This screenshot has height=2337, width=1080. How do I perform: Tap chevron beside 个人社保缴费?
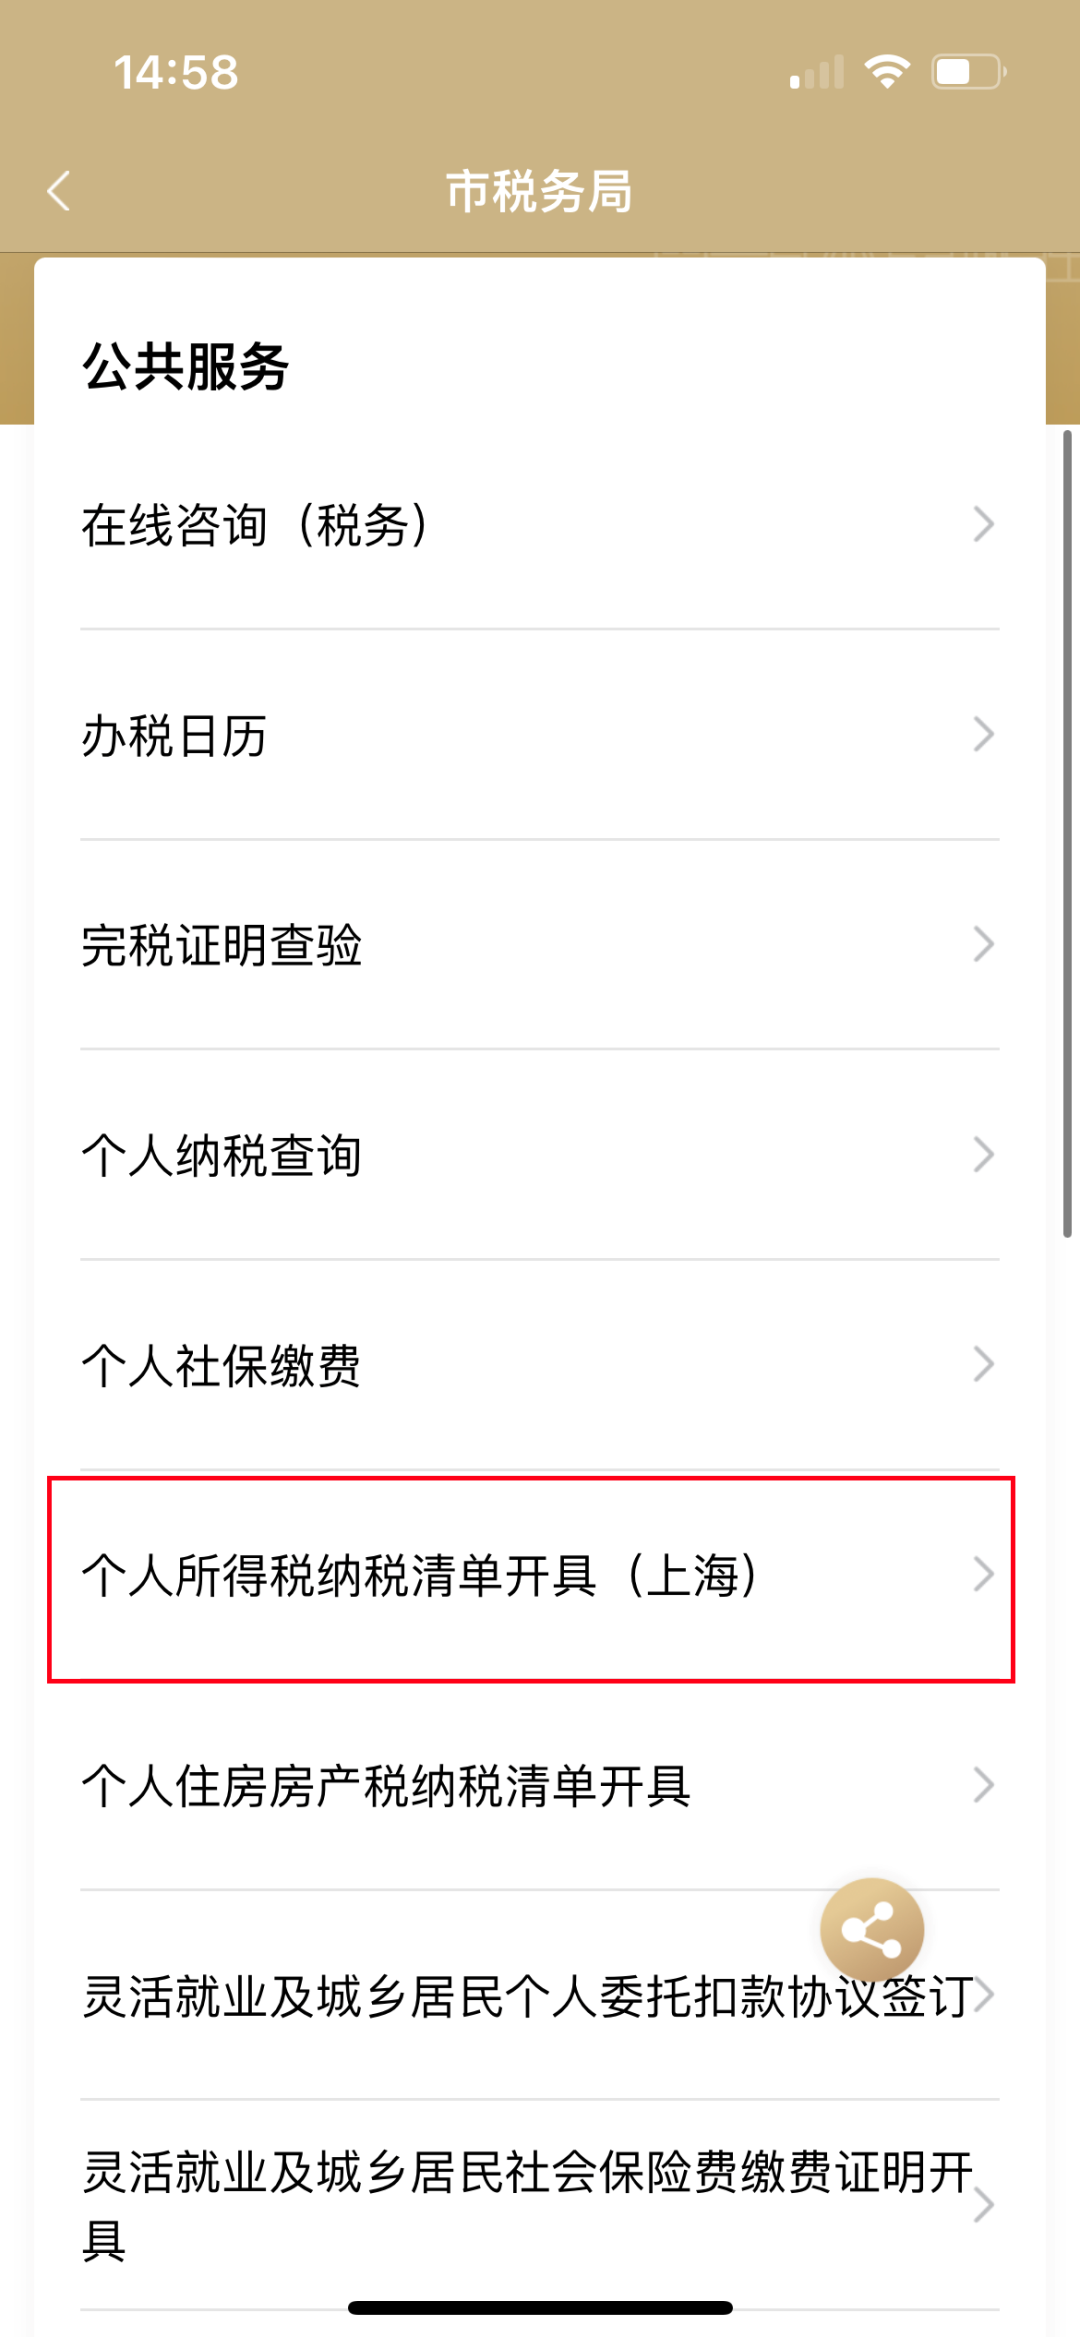pos(984,1364)
